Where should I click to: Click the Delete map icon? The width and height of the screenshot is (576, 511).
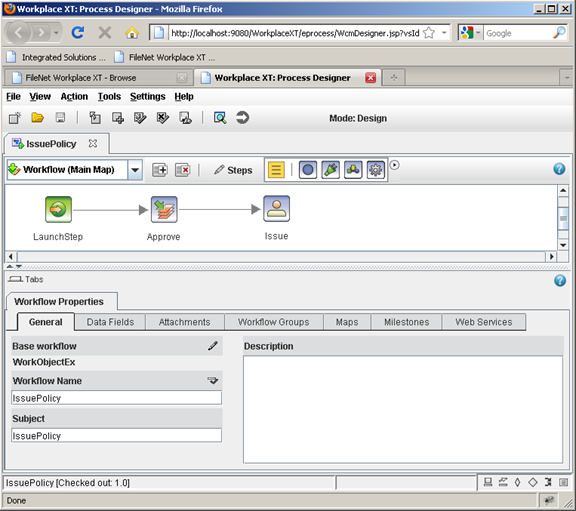pos(183,170)
